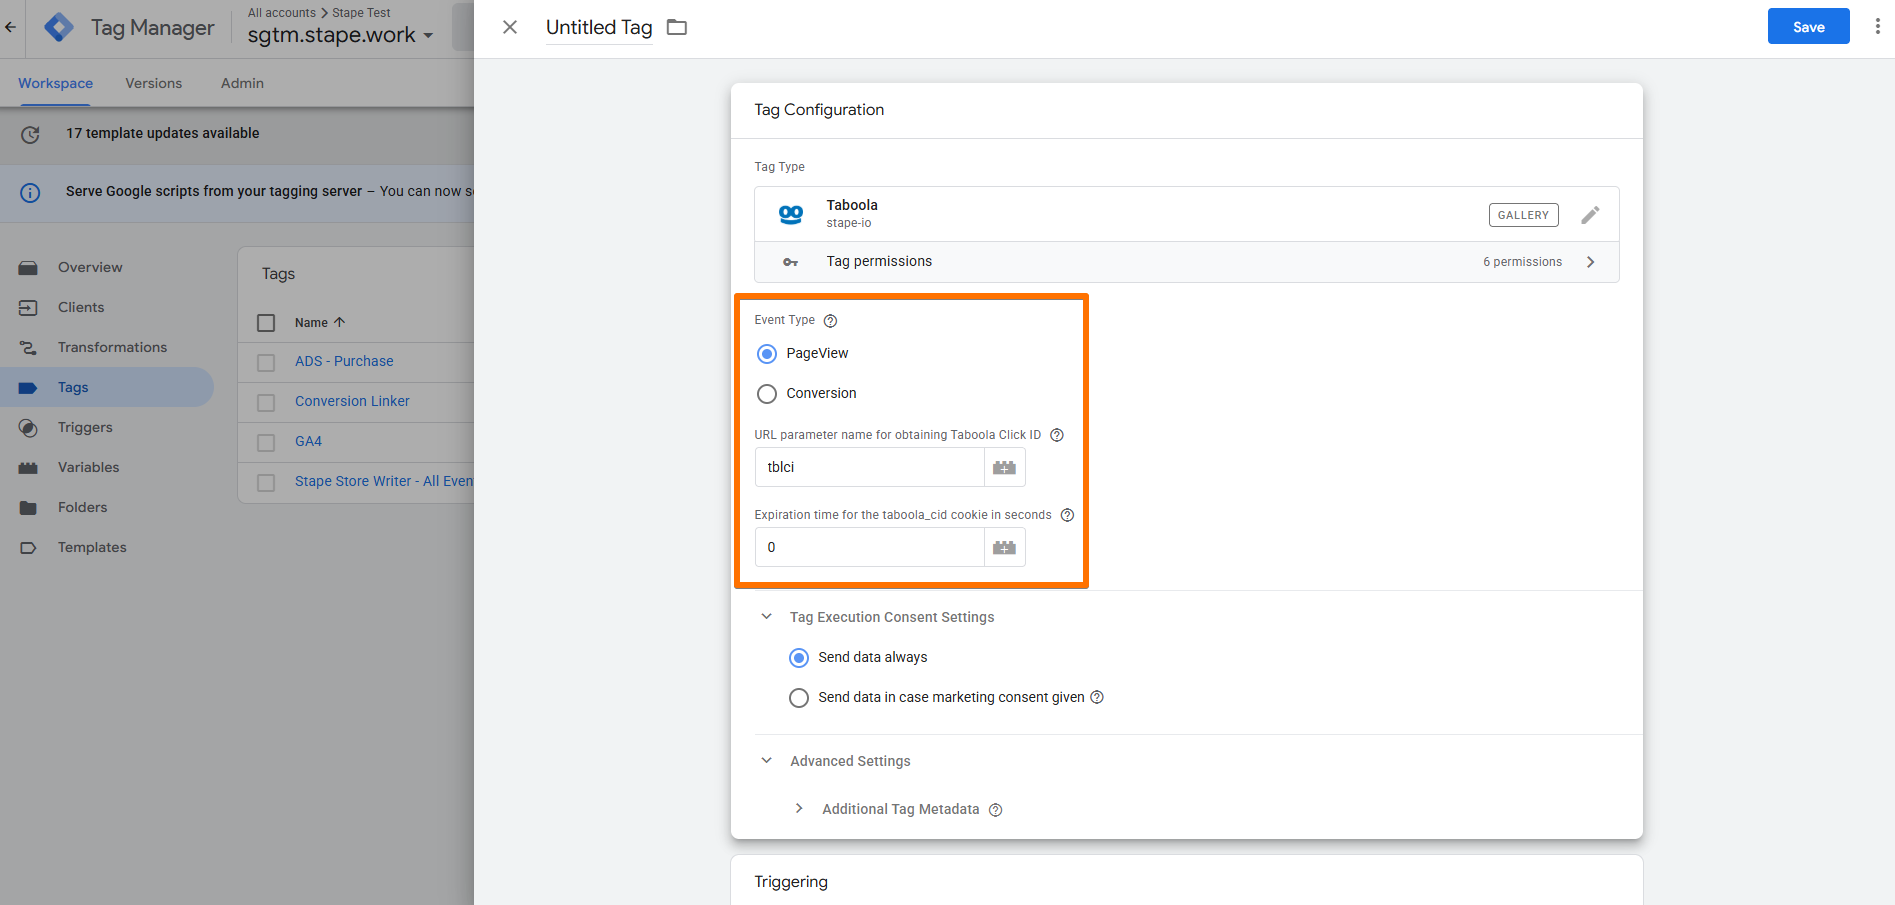Image resolution: width=1895 pixels, height=905 pixels.
Task: Click the Taboola tag logo icon
Action: tap(791, 214)
